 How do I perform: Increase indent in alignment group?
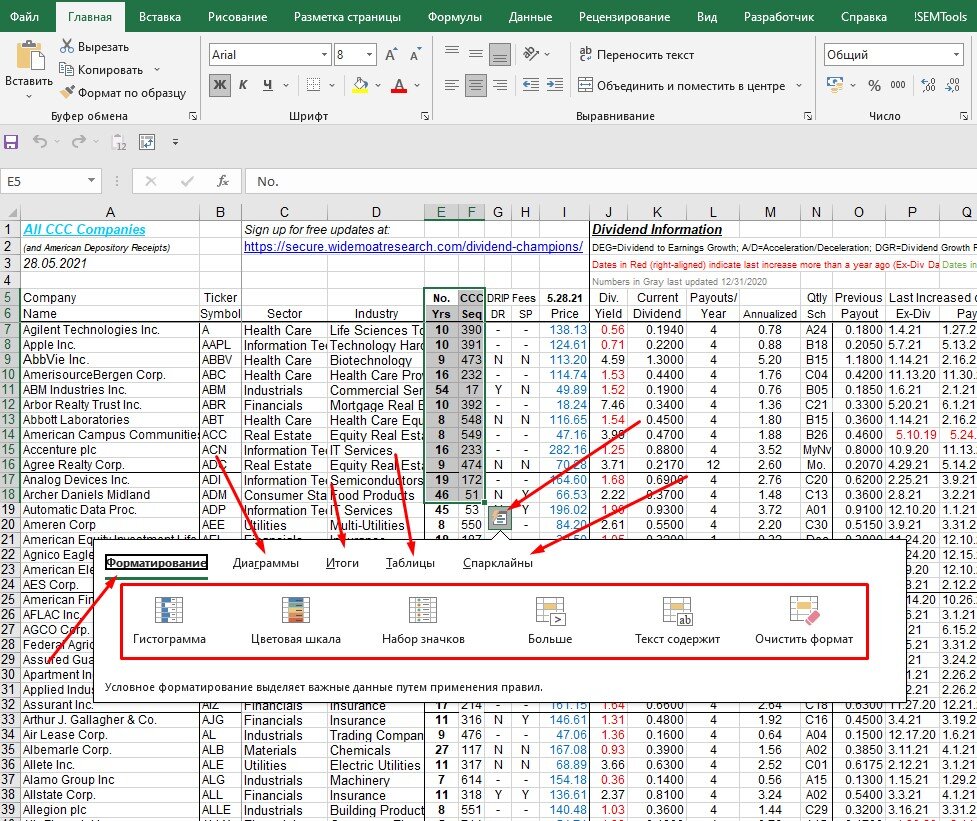pyautogui.click(x=555, y=85)
